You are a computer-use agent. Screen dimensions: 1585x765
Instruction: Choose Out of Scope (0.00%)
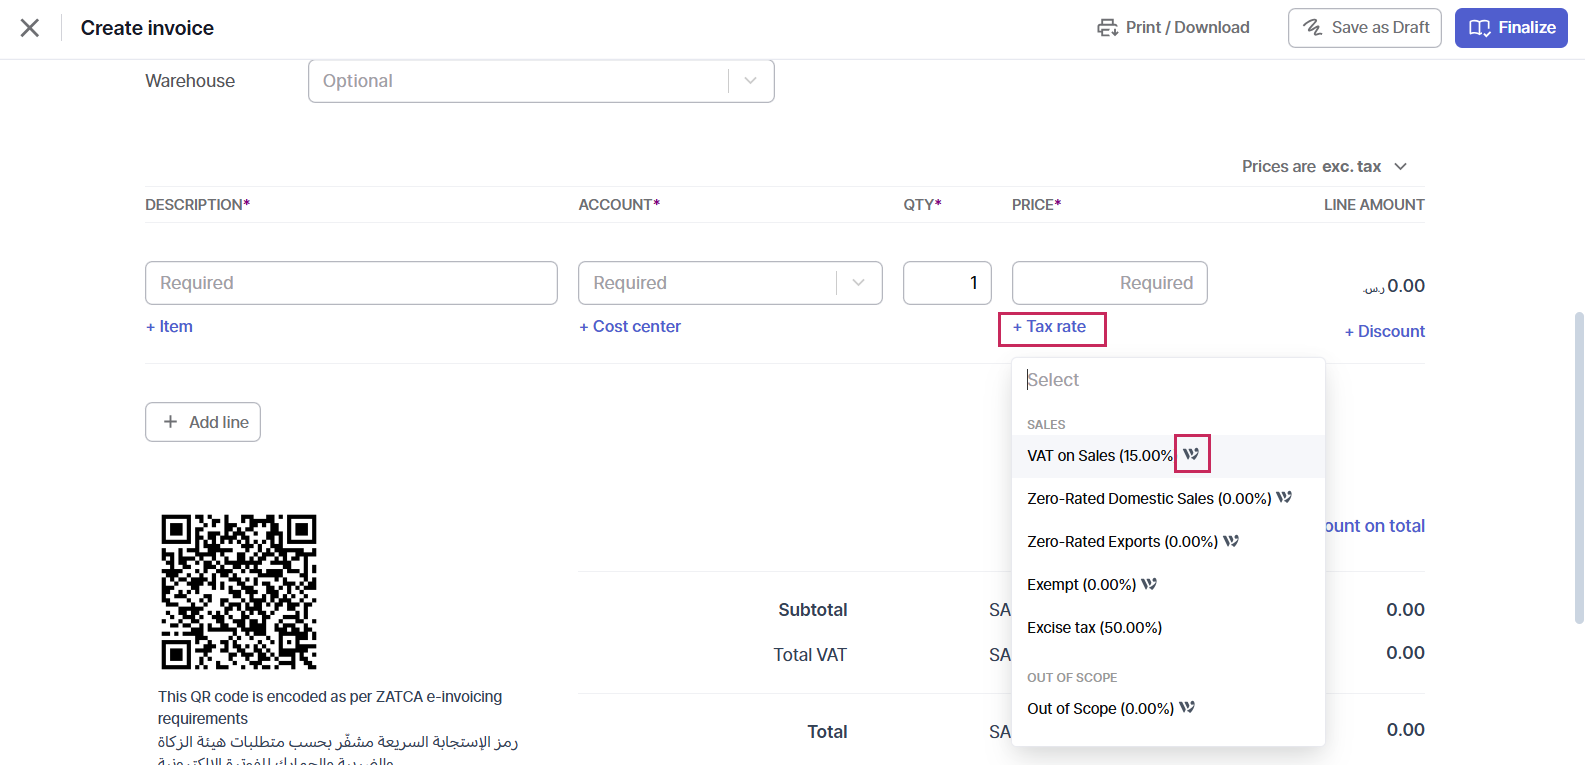[x=1168, y=709]
